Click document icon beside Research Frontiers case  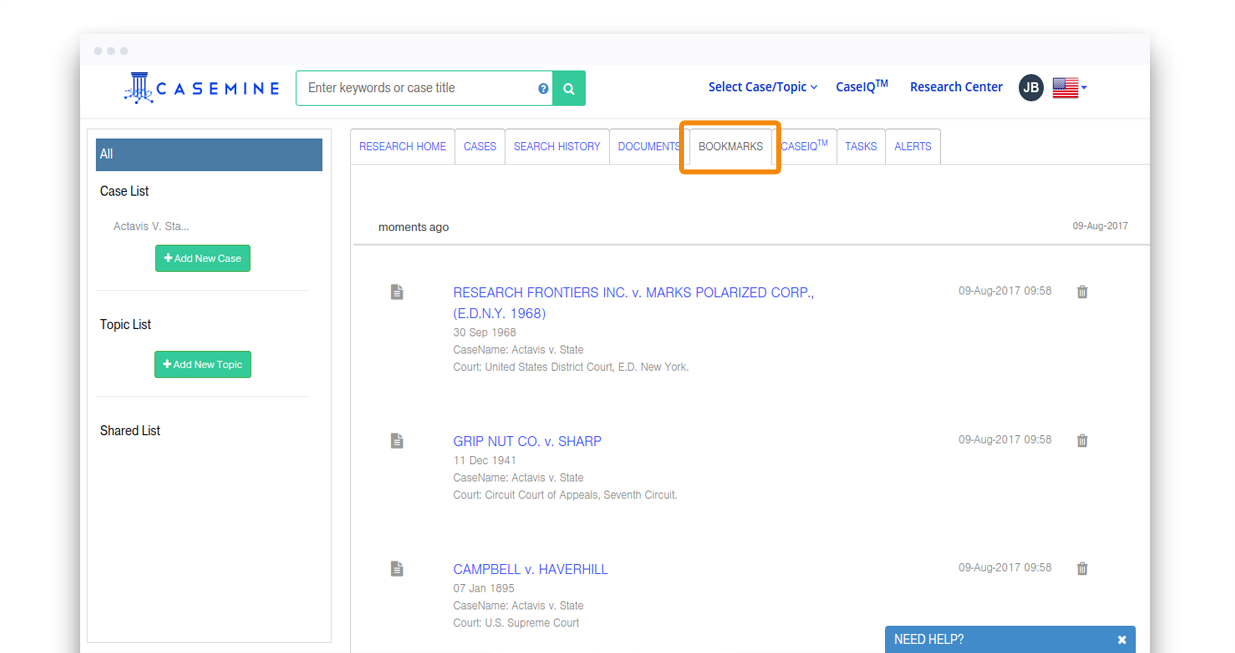click(397, 292)
